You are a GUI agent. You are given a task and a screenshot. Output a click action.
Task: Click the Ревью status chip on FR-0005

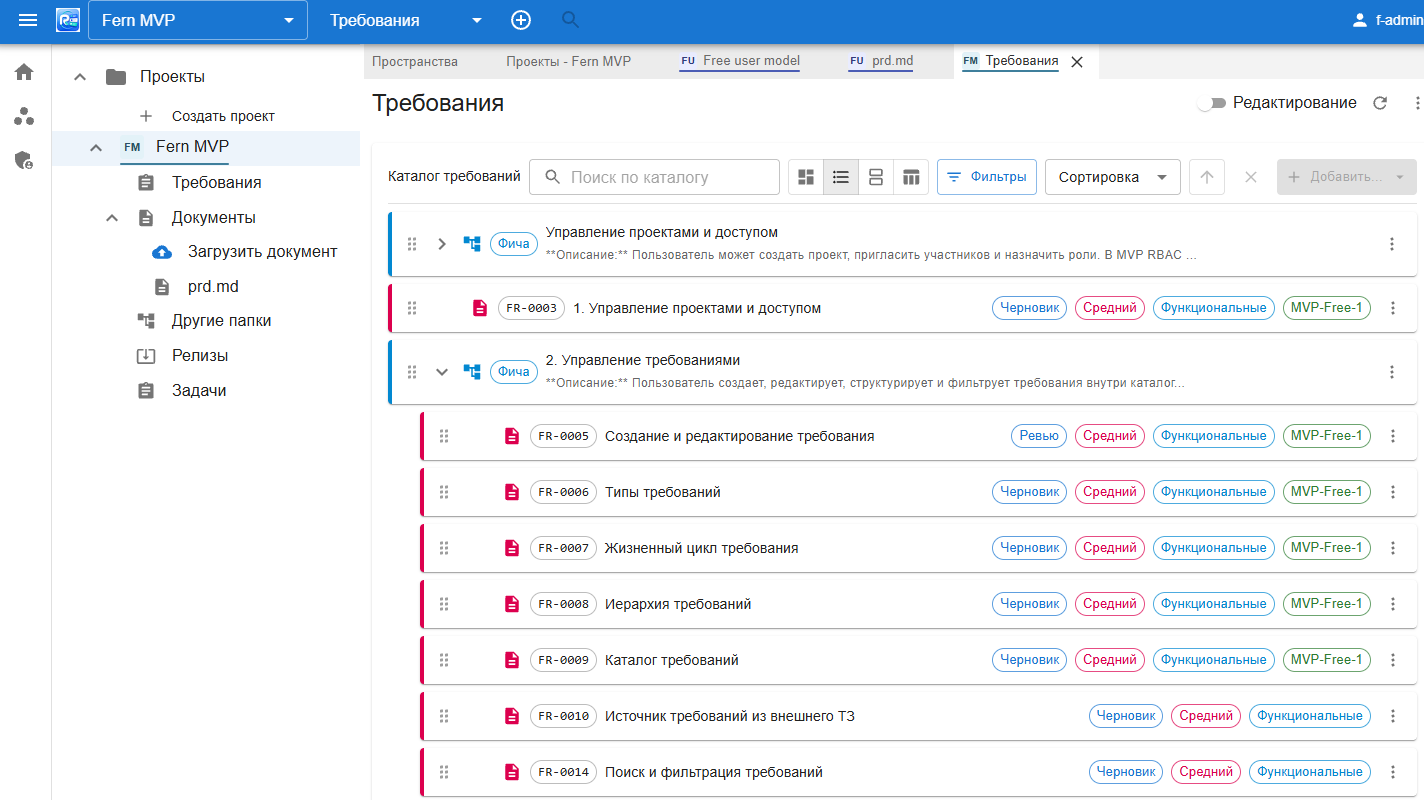1039,436
